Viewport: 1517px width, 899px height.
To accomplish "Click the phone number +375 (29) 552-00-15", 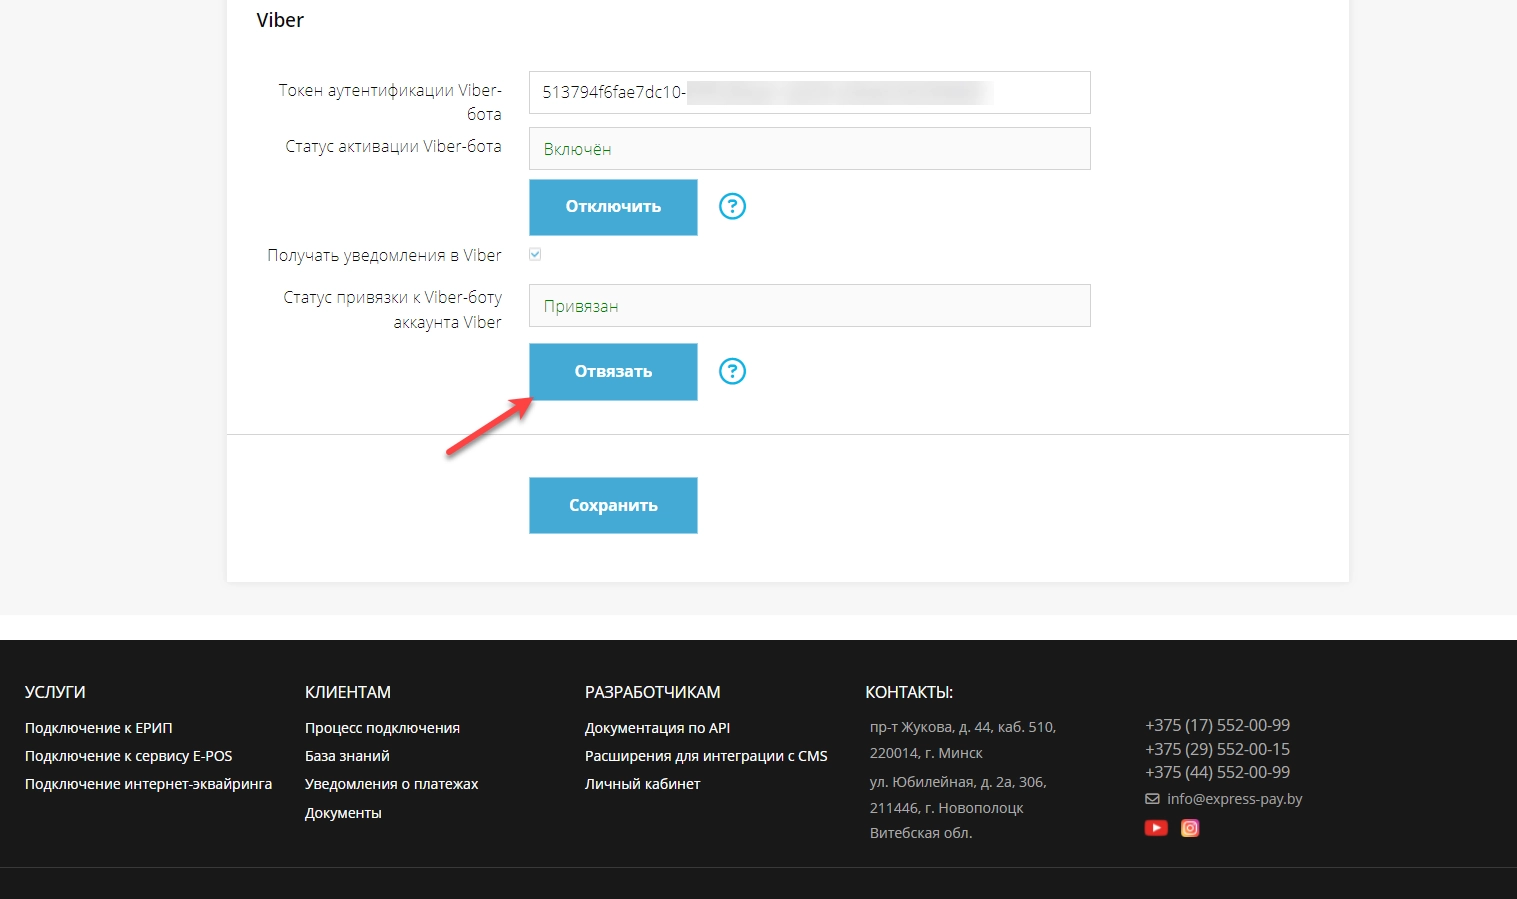I will pos(1217,749).
